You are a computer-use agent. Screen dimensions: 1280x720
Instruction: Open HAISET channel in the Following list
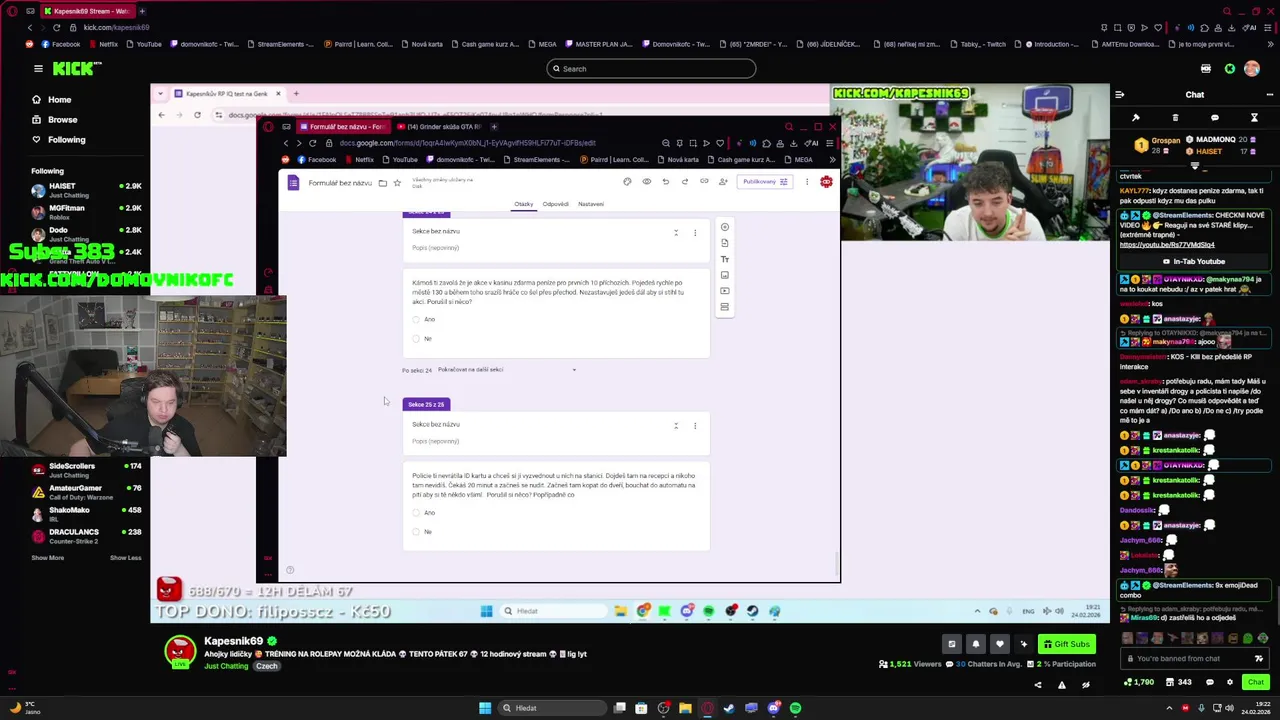[x=87, y=190]
